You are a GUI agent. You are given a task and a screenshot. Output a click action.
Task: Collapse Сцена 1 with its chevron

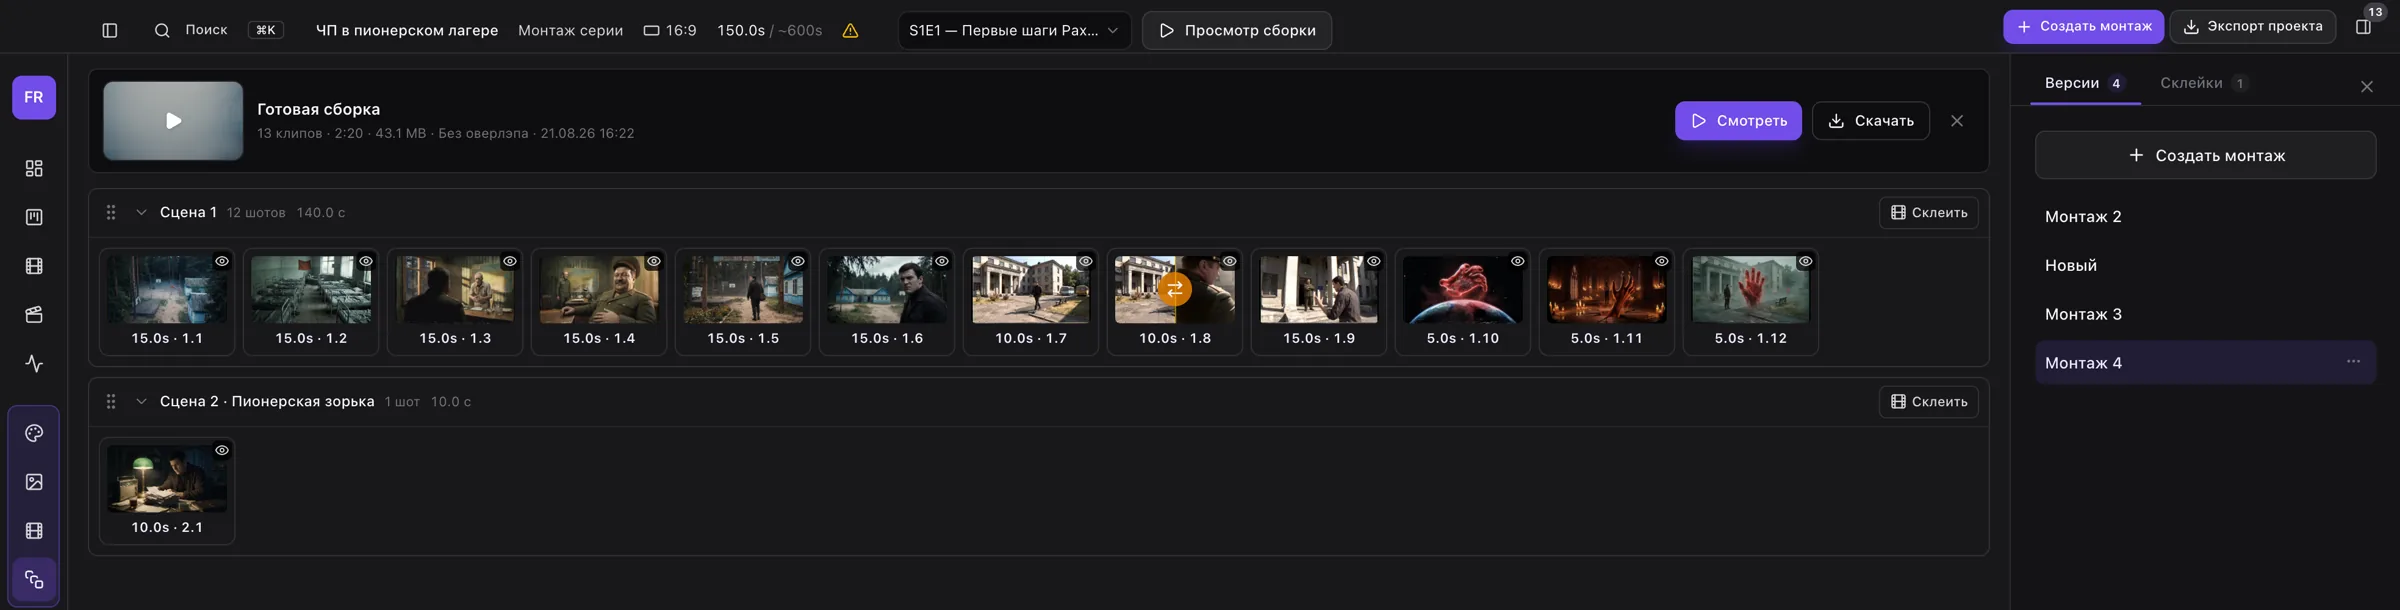click(141, 212)
